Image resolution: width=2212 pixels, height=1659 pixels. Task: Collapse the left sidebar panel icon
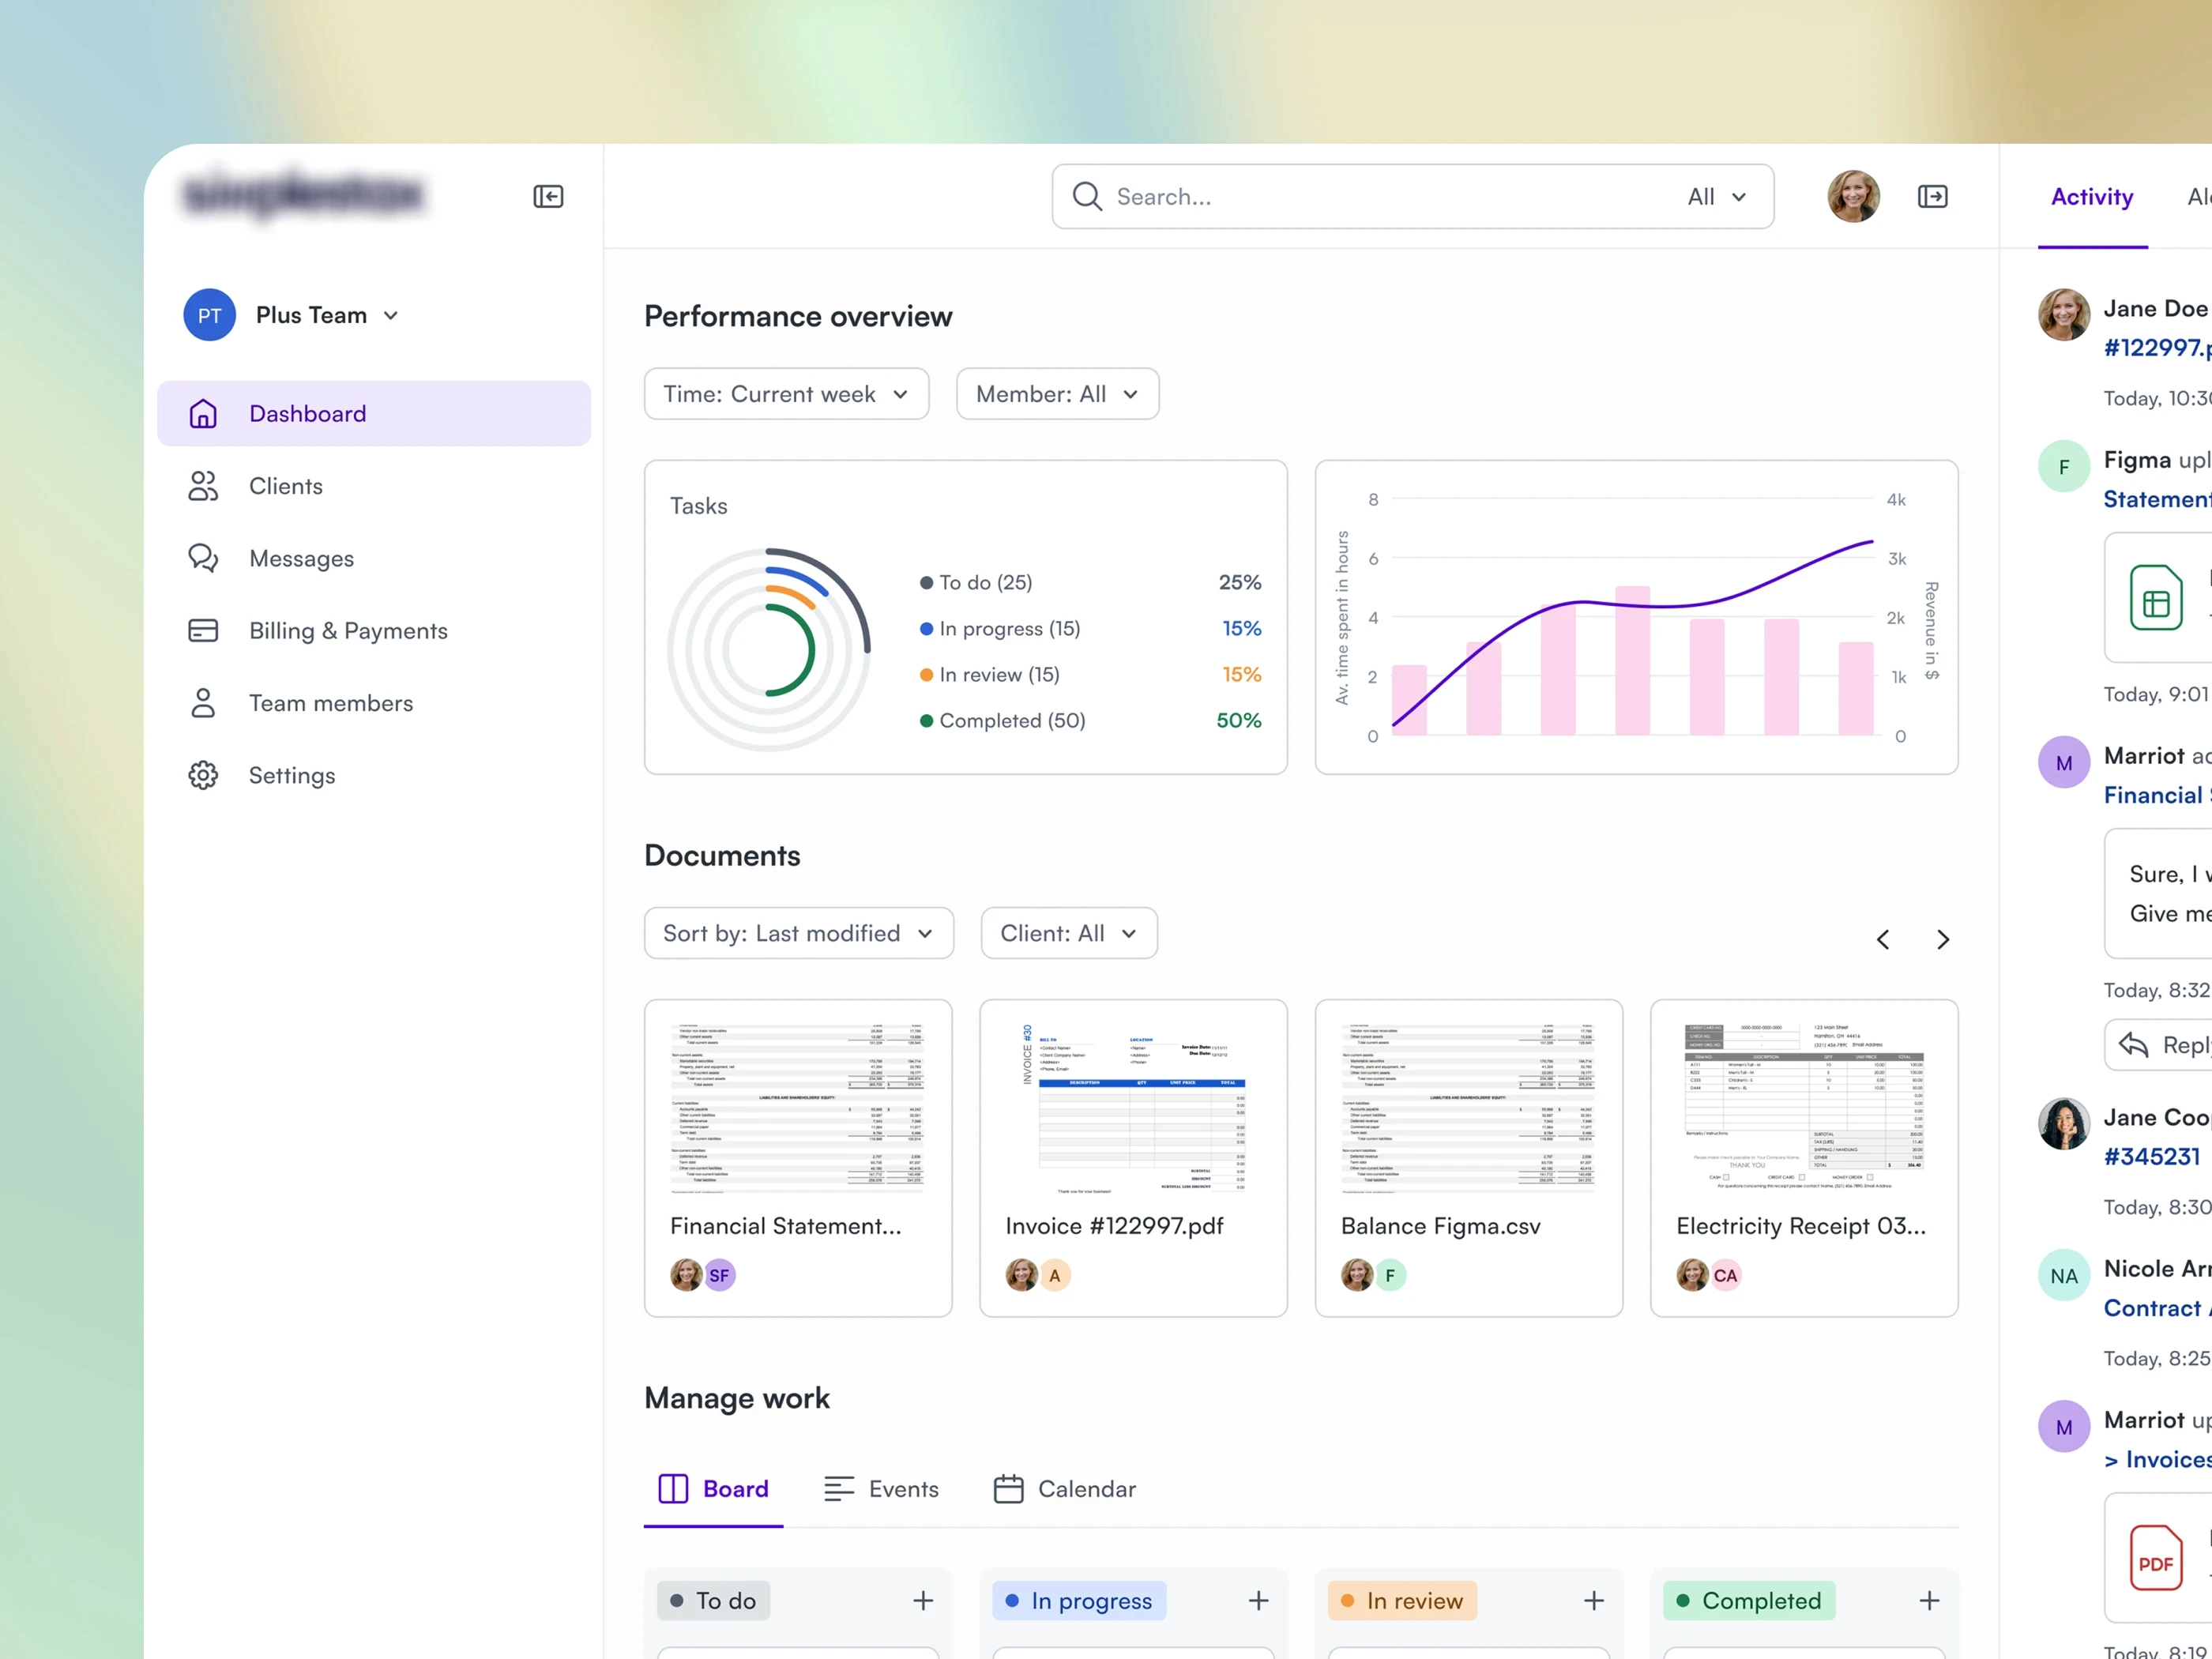(x=548, y=196)
